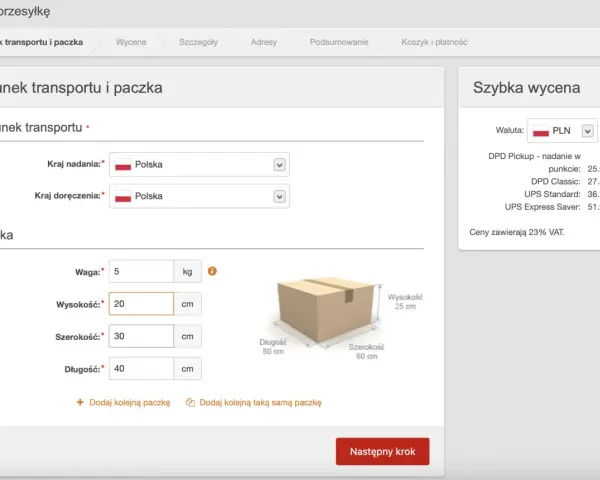Select the transportu i paczka step tab

41,42
